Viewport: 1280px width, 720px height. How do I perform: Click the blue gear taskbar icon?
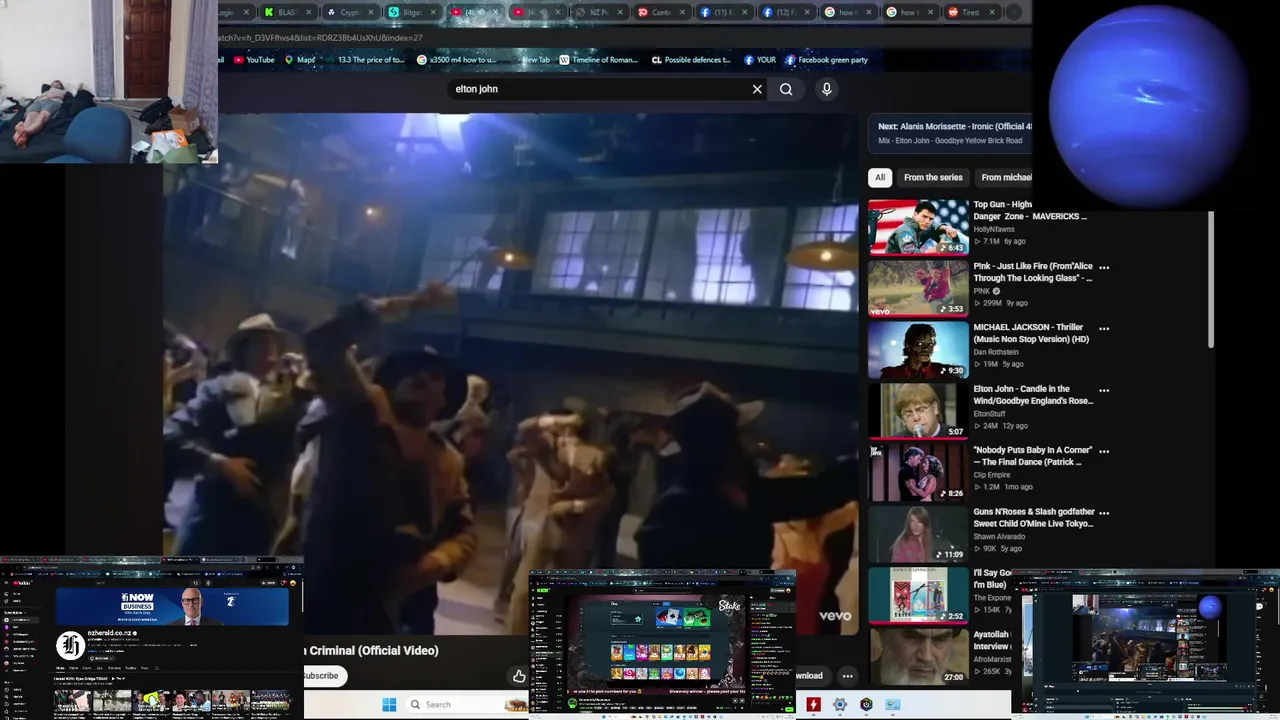click(x=840, y=704)
